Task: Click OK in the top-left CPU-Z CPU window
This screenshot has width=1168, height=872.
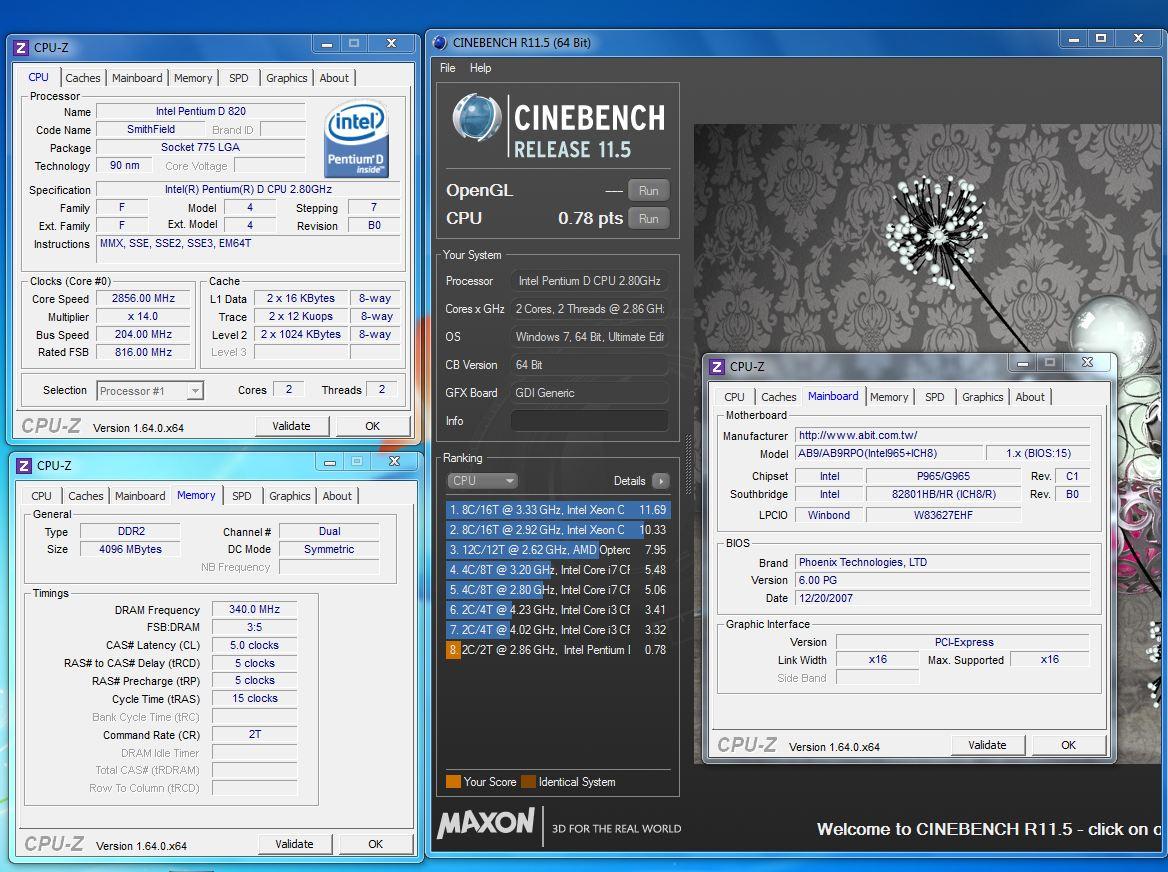Action: coord(372,426)
